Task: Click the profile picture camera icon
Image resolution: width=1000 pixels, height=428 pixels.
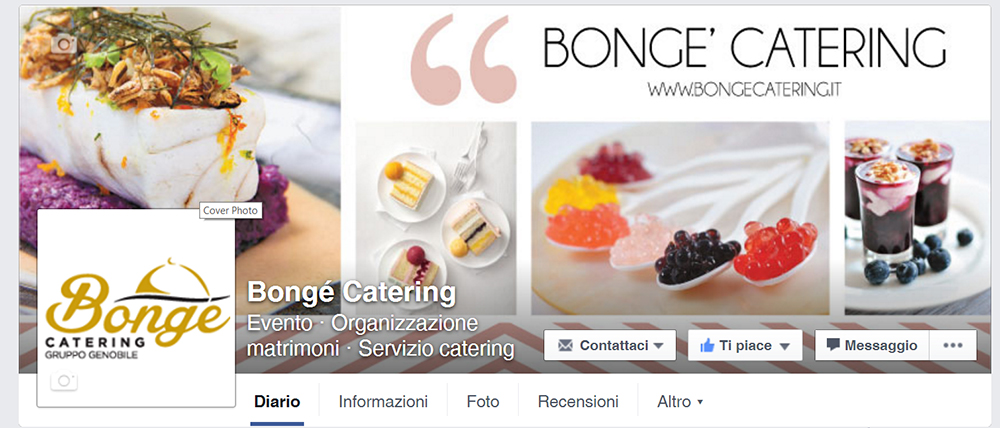Action: point(63,381)
